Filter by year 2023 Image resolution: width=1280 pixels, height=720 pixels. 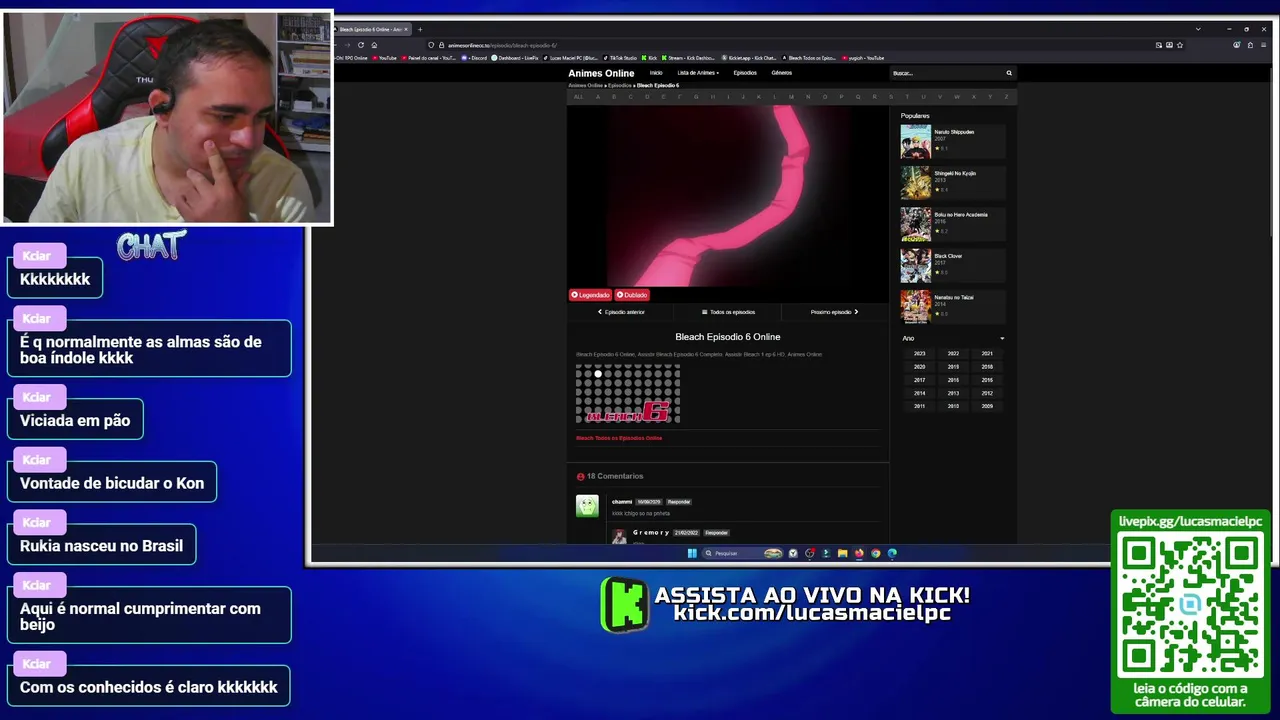pyautogui.click(x=919, y=354)
